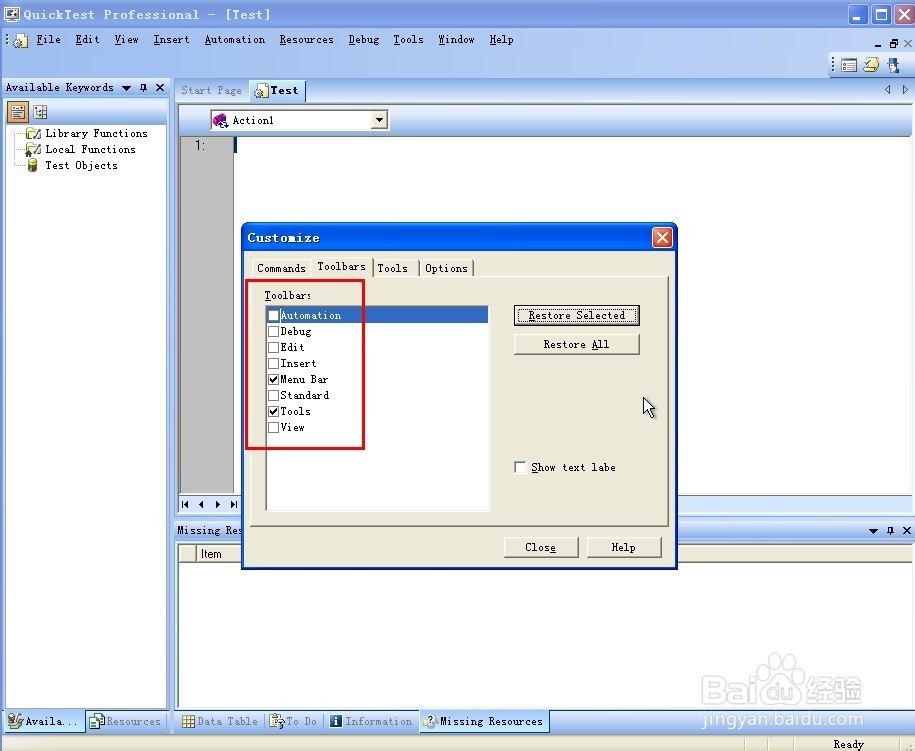Open the Insert menu
This screenshot has height=751, width=915.
point(171,40)
